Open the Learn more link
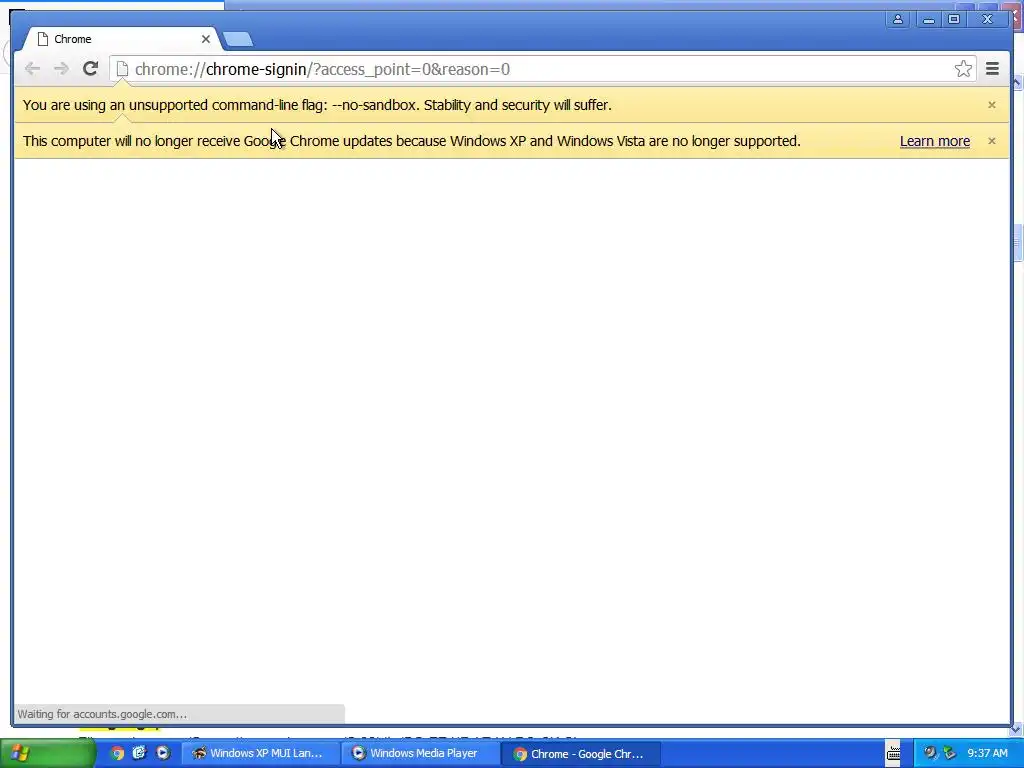The height and width of the screenshot is (768, 1024). [935, 141]
